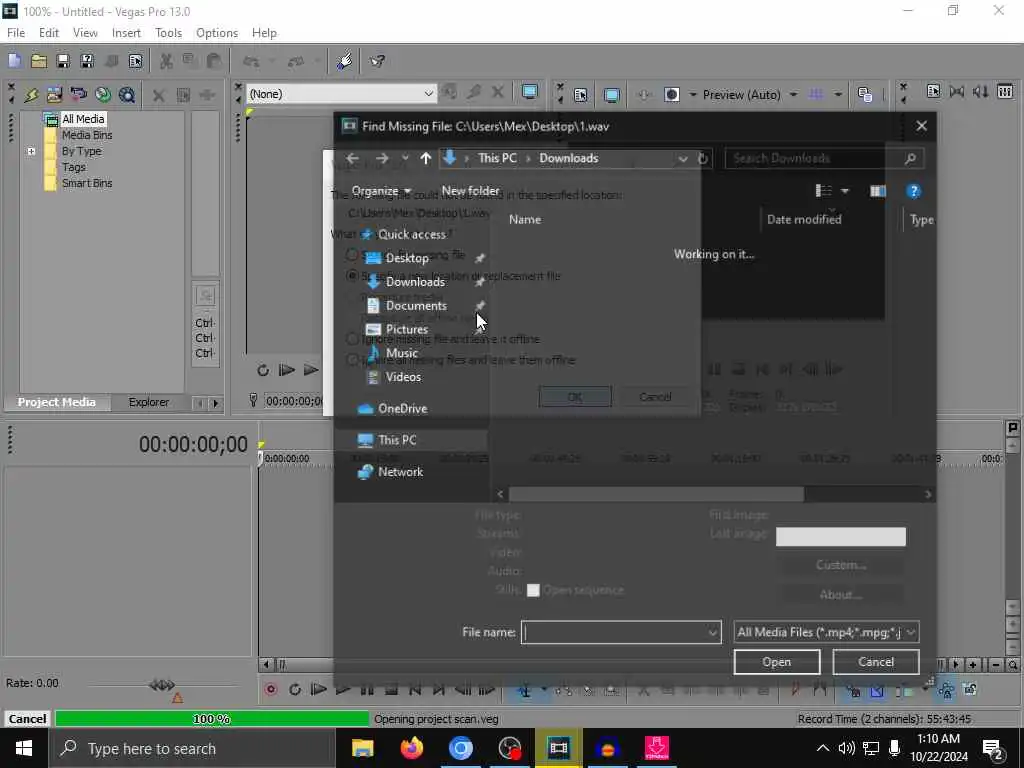
Task: Click Play From Start in transport bar
Action: 319,690
